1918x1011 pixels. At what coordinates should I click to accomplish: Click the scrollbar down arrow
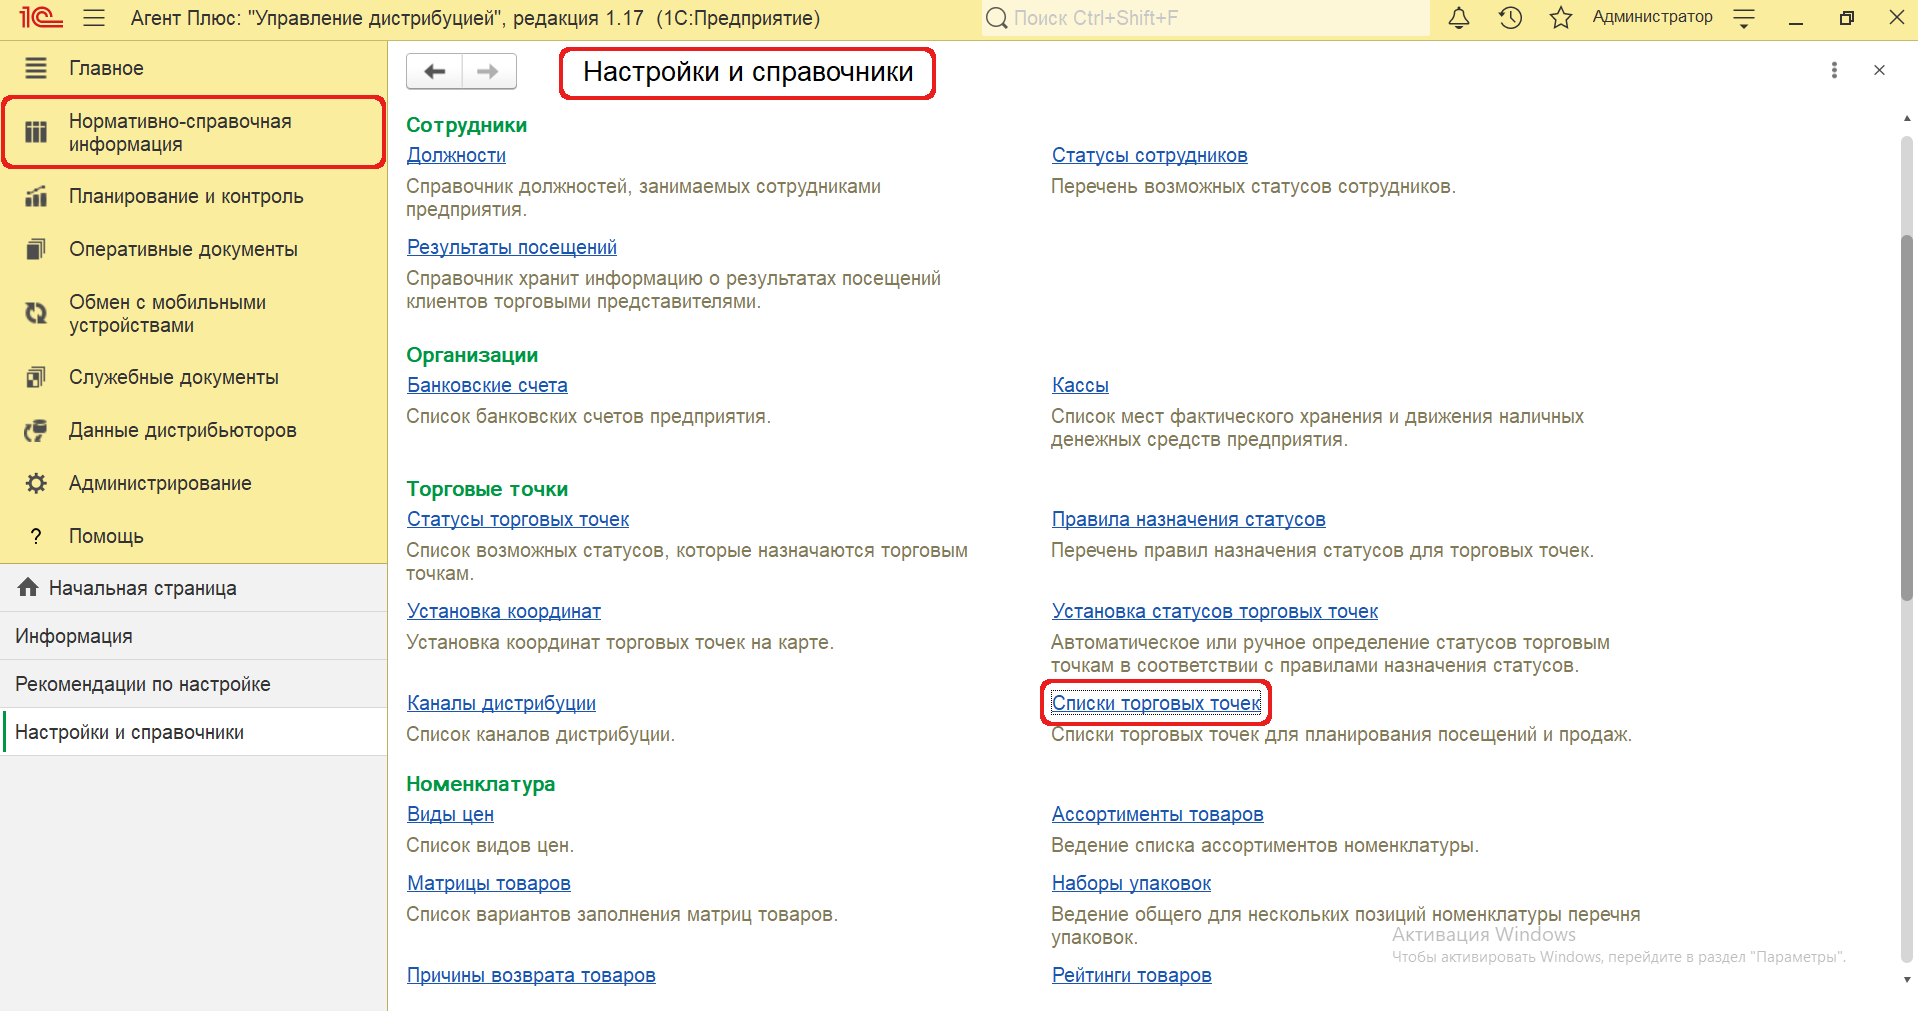(x=1907, y=979)
